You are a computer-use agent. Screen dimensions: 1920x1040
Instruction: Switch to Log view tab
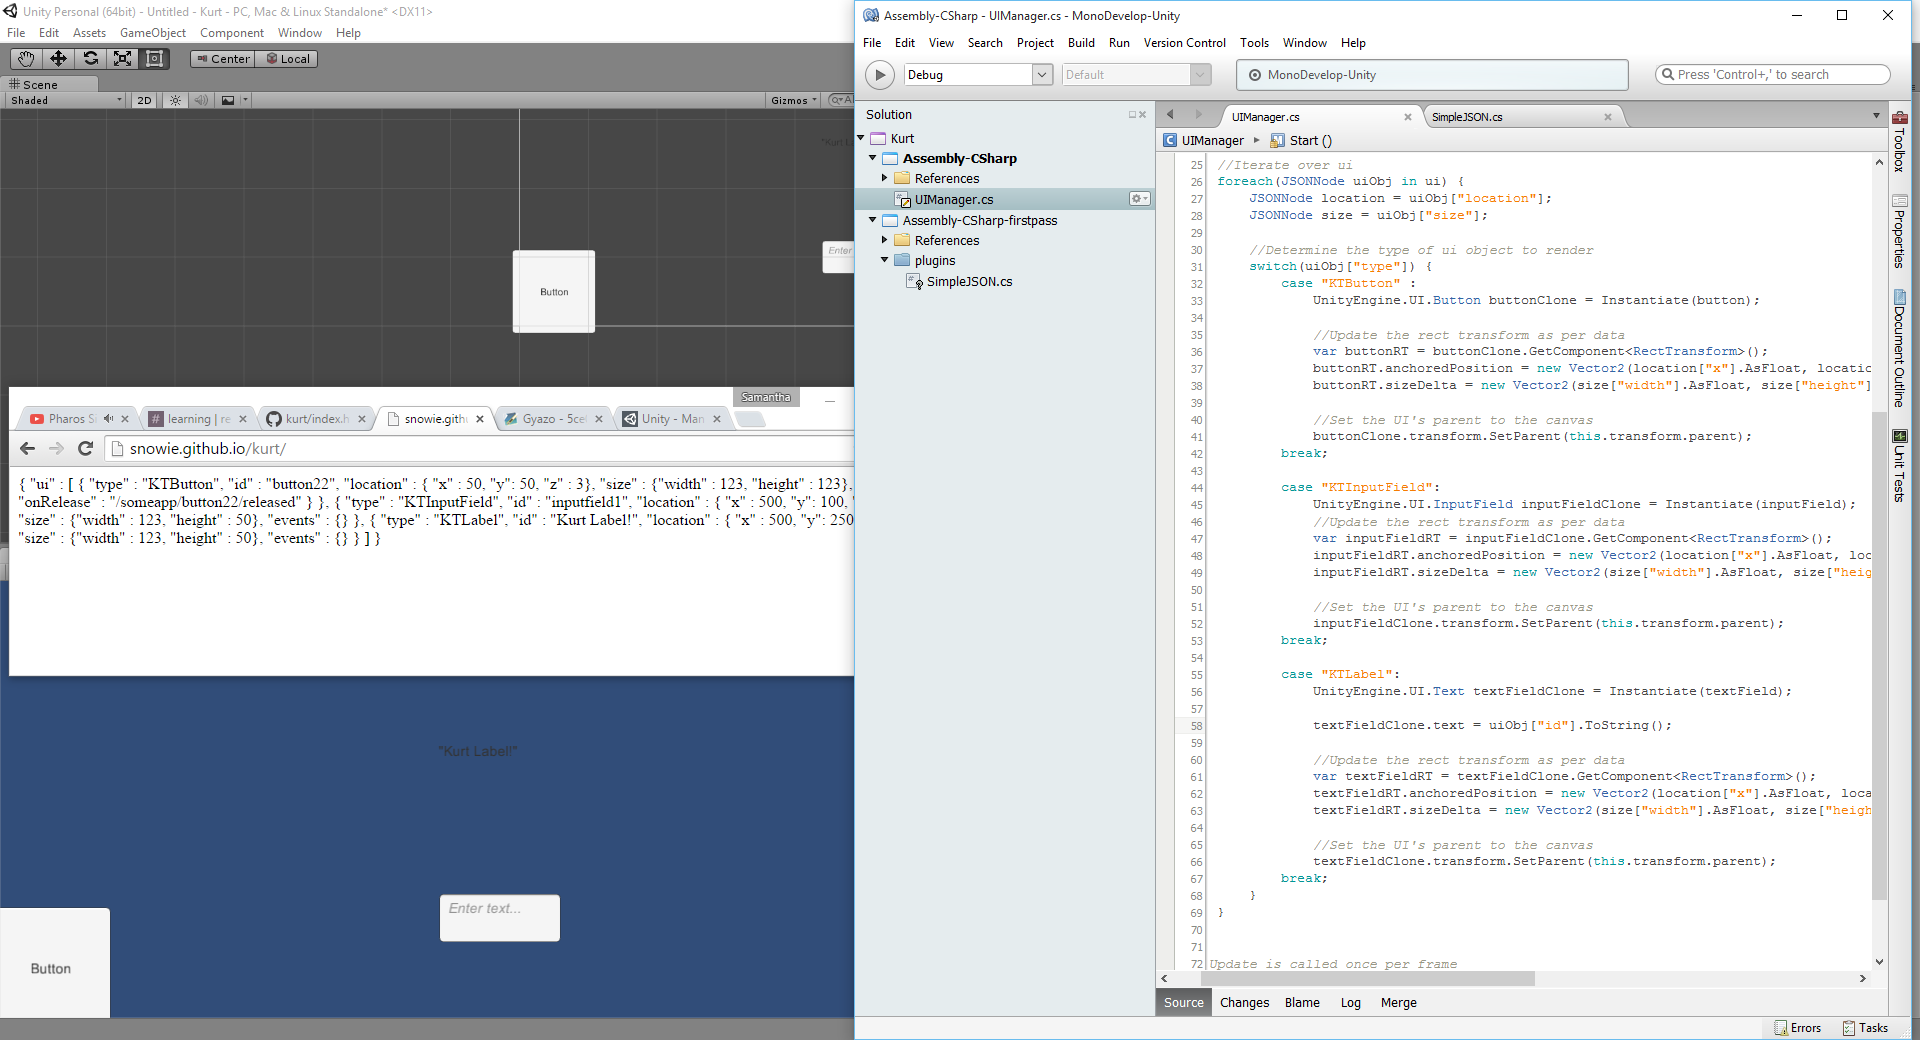tap(1350, 1003)
